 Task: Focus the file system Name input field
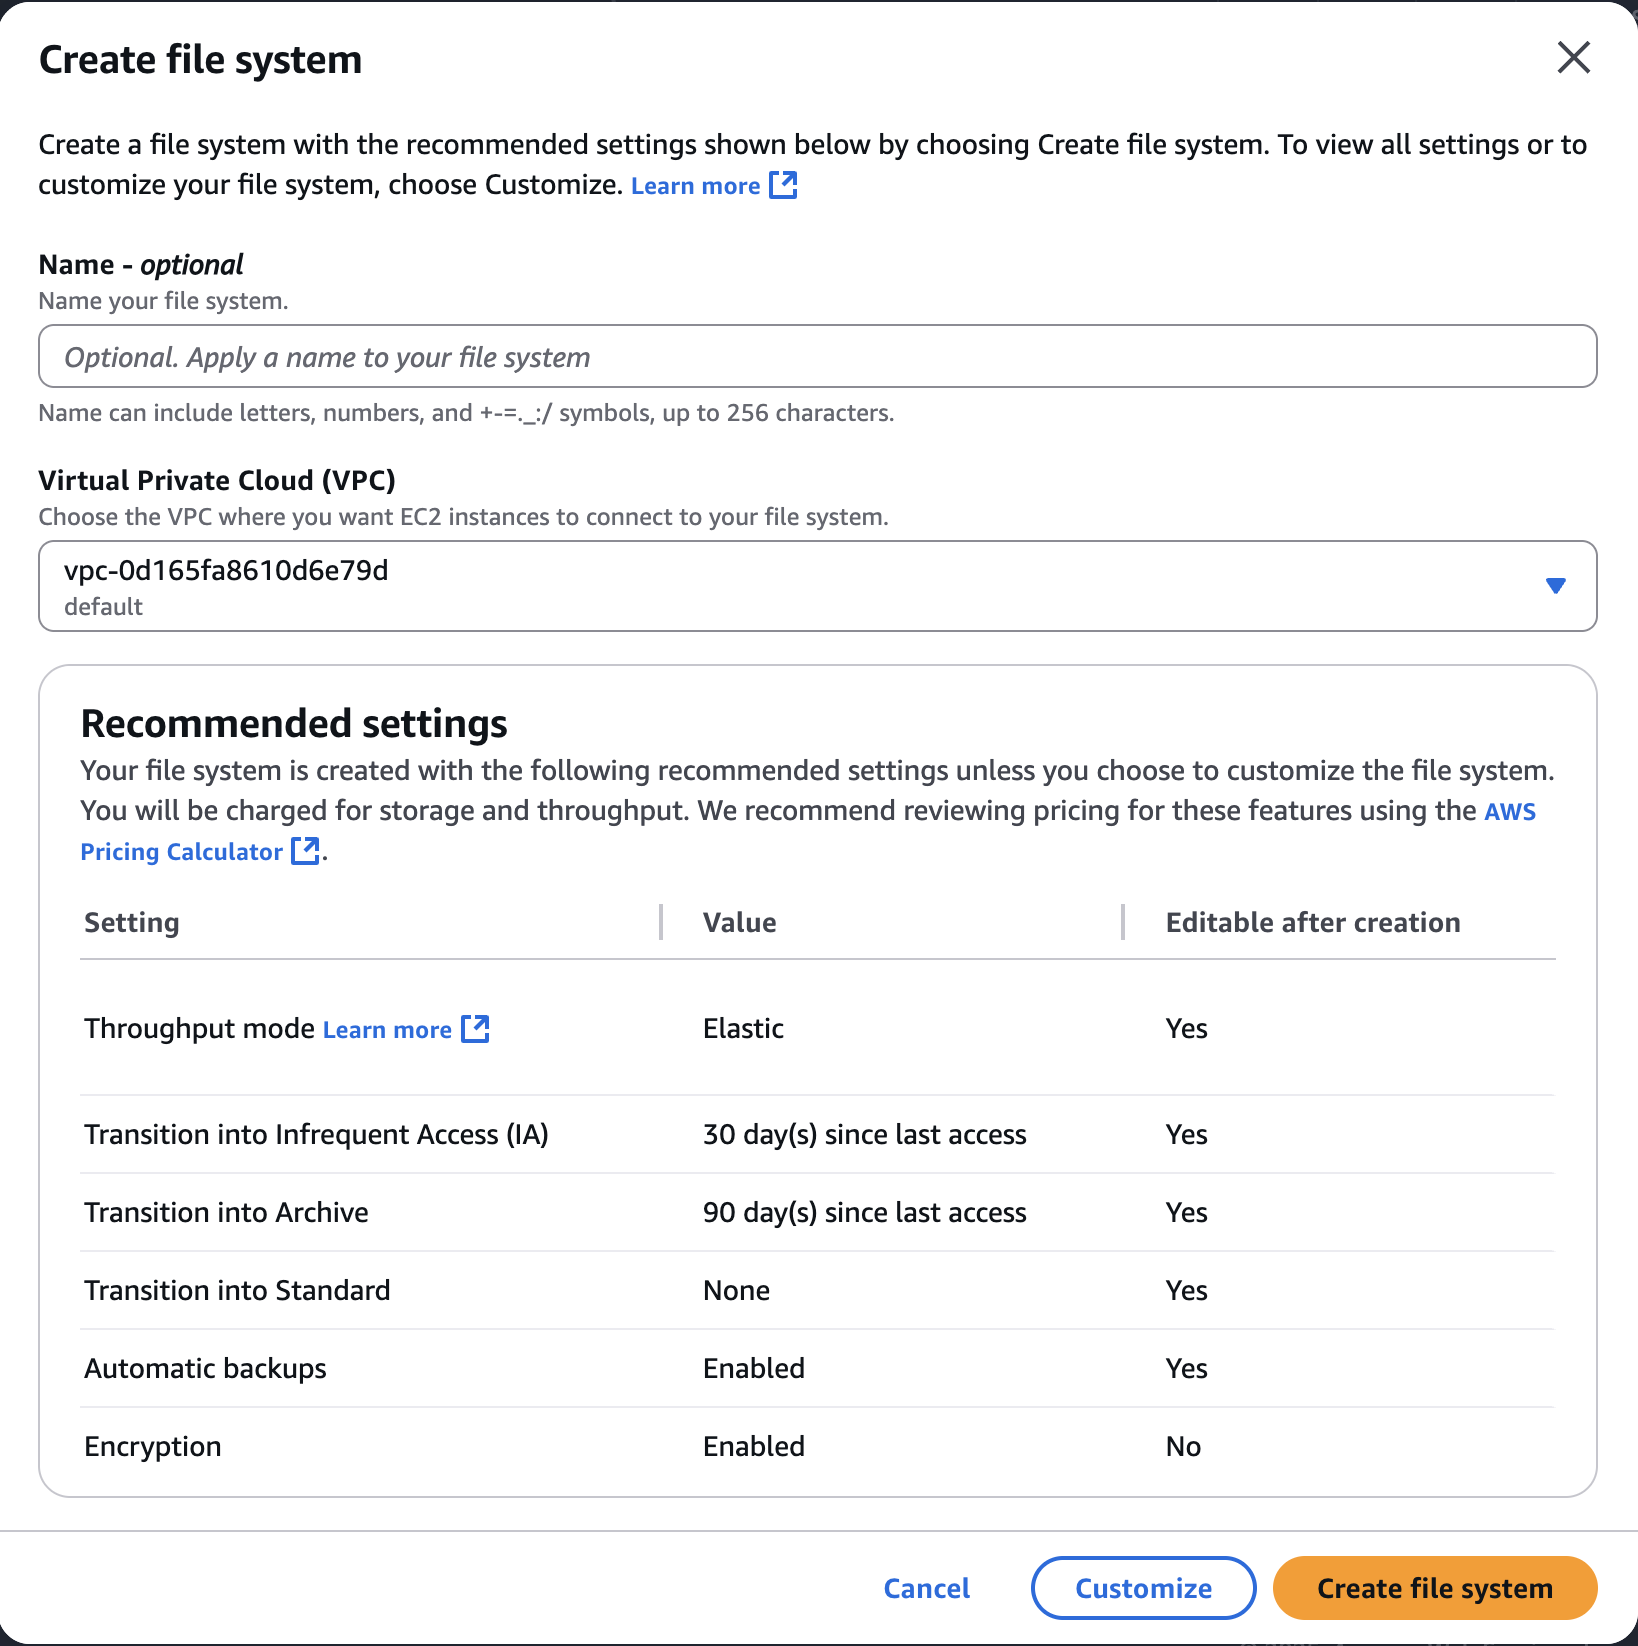pos(816,357)
